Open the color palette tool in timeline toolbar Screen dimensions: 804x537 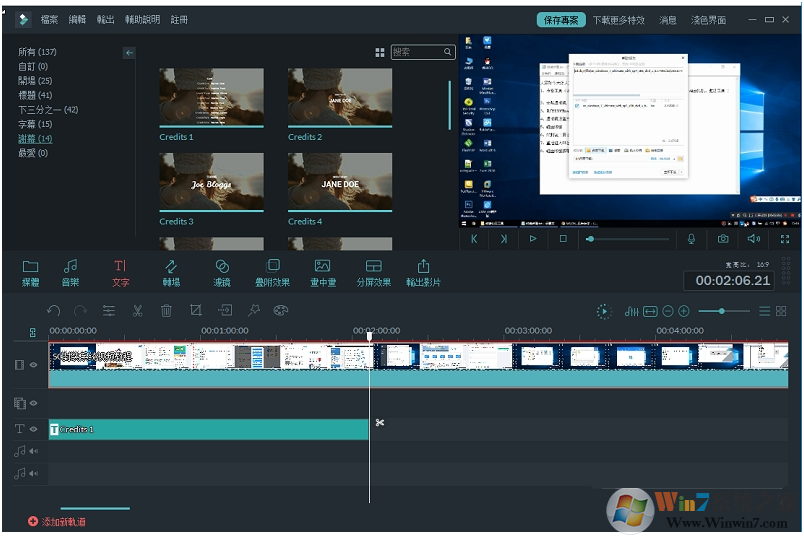coord(281,311)
